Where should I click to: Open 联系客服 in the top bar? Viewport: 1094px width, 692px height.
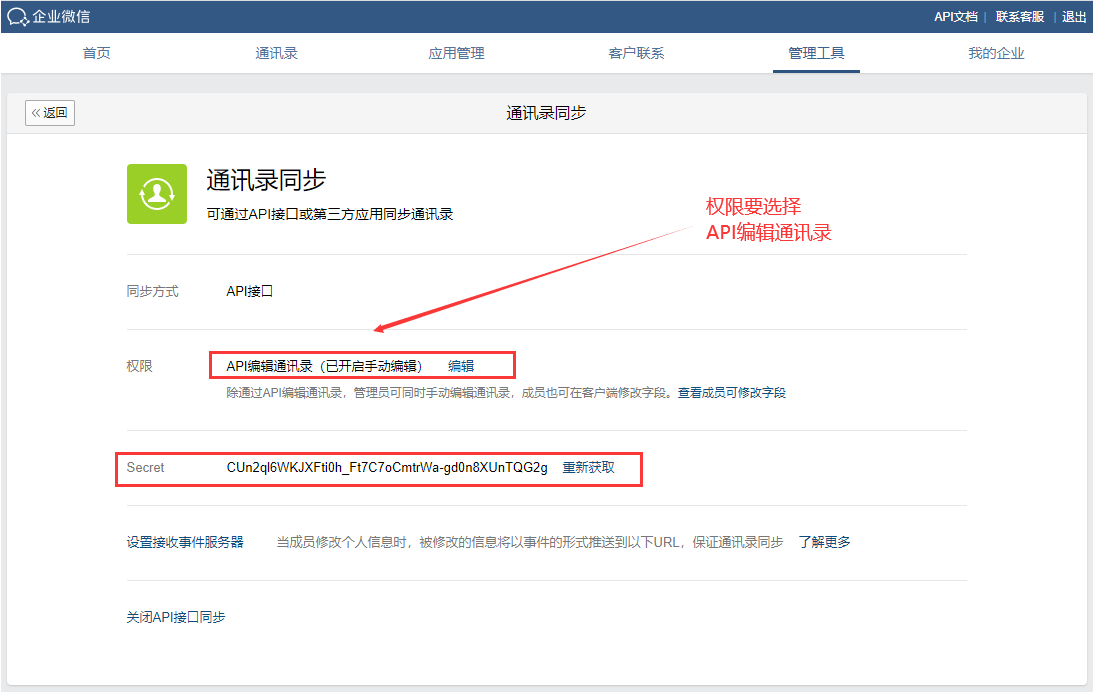pos(1019,17)
